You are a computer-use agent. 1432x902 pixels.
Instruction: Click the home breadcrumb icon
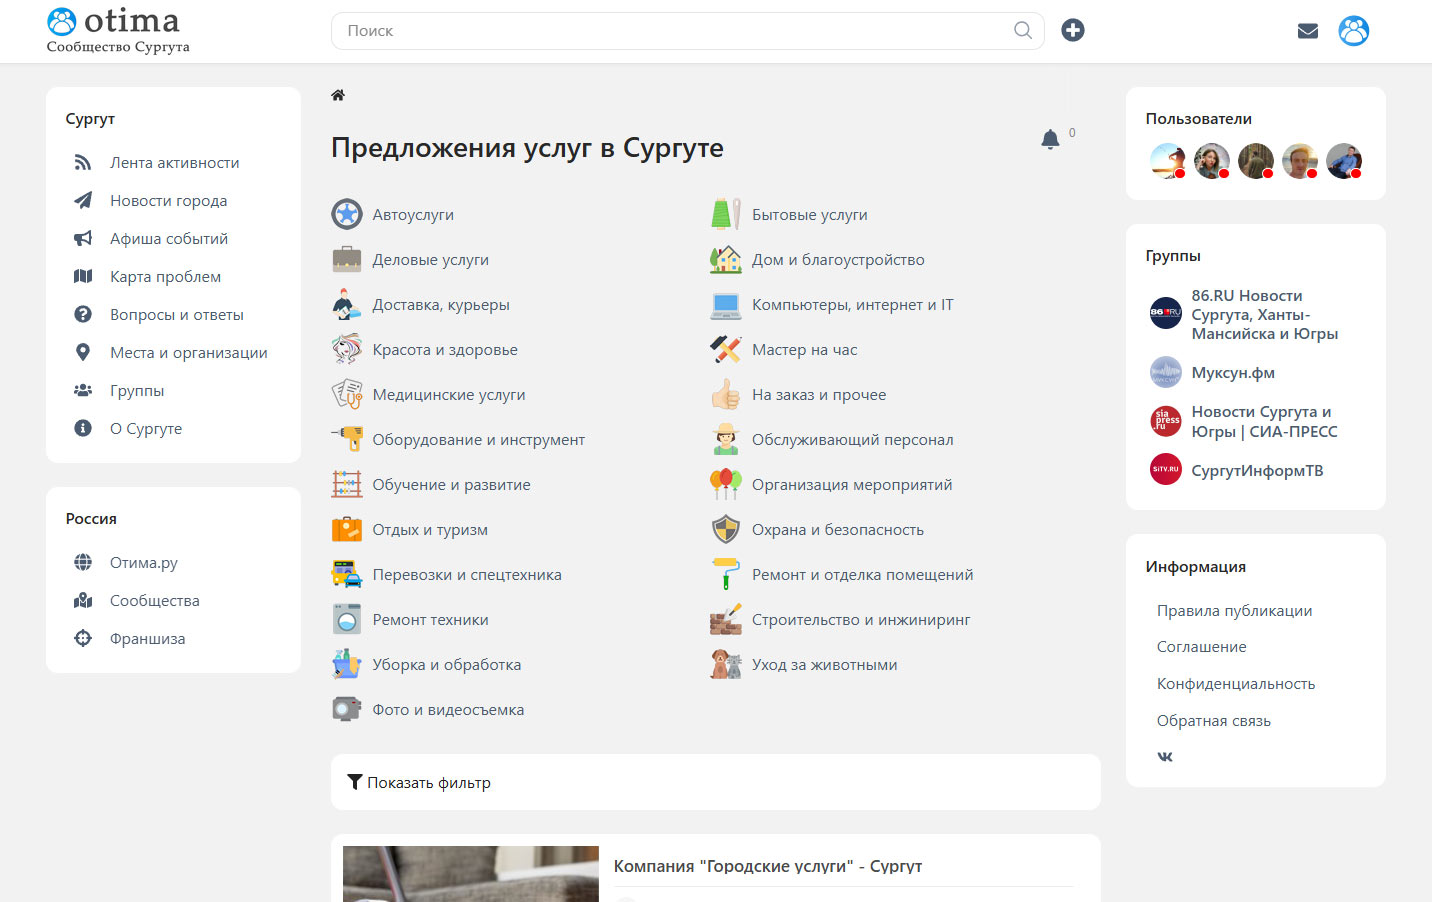tap(338, 95)
